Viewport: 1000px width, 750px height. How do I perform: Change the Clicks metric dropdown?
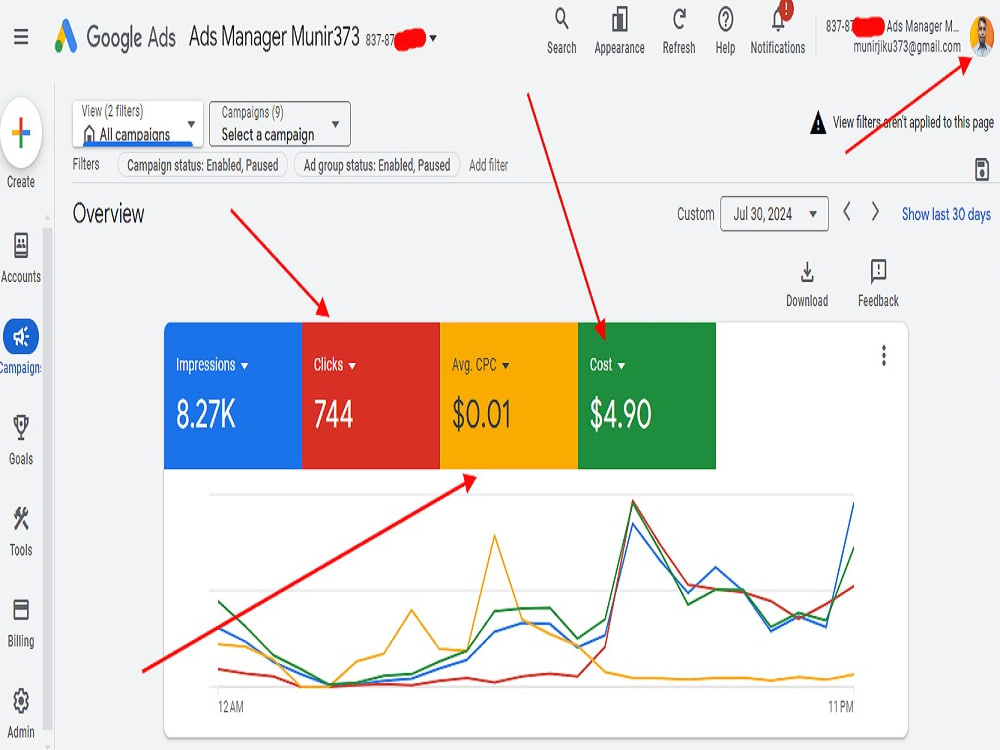335,365
